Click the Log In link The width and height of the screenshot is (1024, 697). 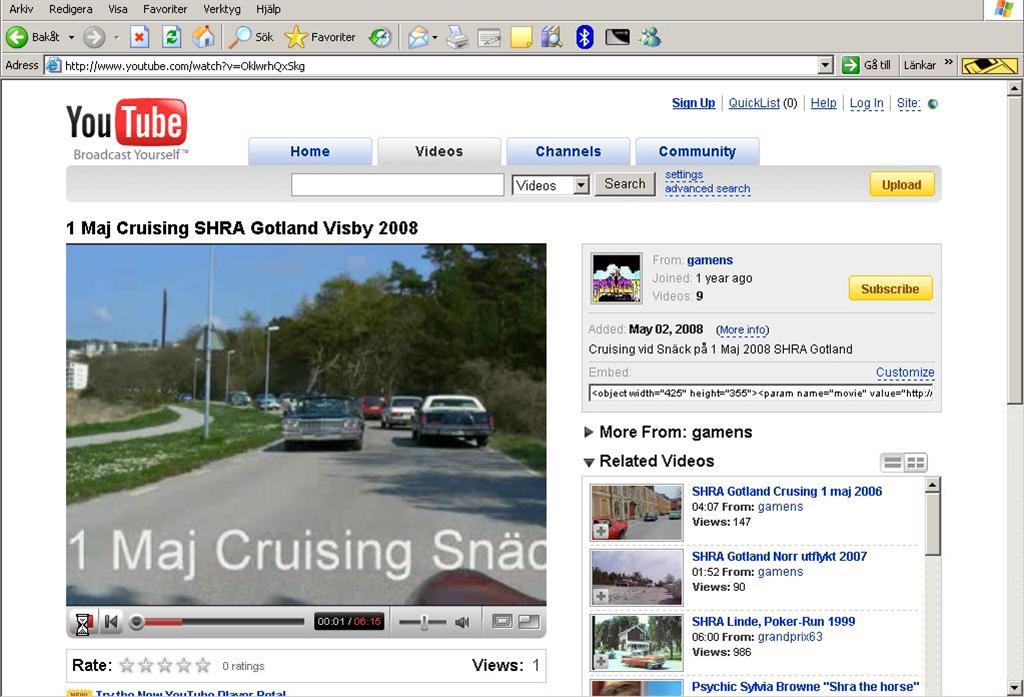(866, 103)
